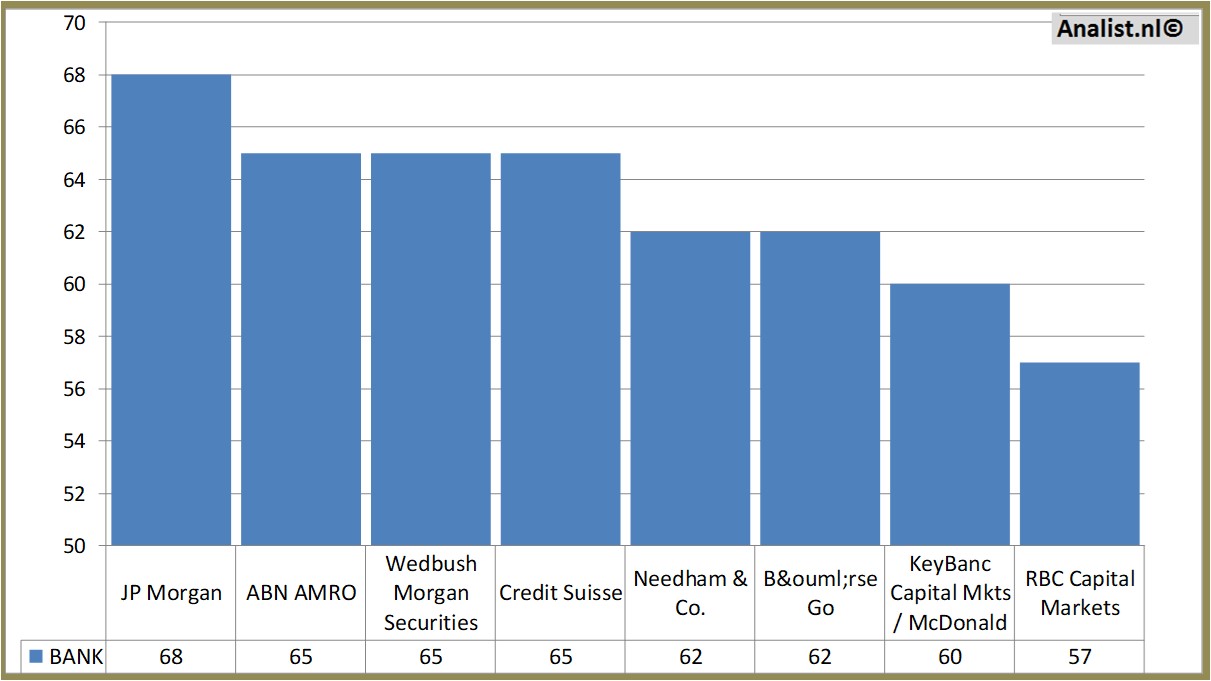Image resolution: width=1211 pixels, height=681 pixels.
Task: Select the B&ouml;rse Go bar
Action: (x=820, y=389)
